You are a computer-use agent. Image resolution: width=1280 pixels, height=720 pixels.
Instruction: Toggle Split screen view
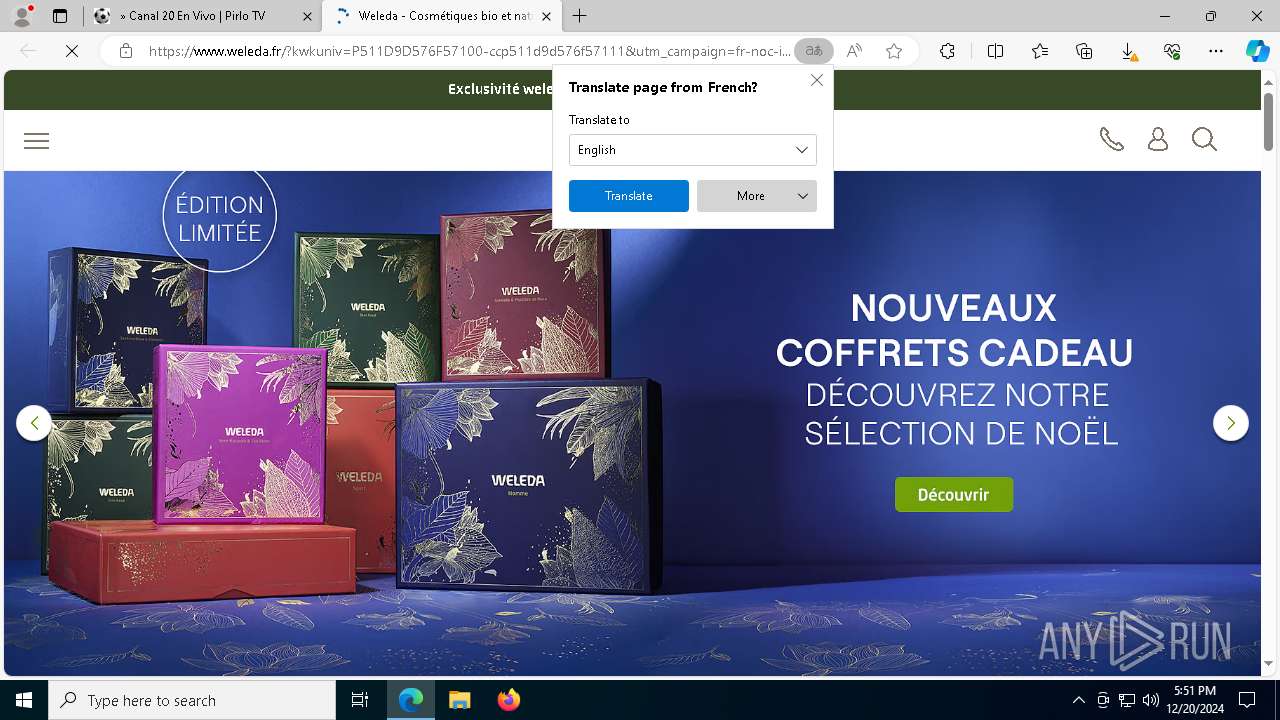pos(996,51)
